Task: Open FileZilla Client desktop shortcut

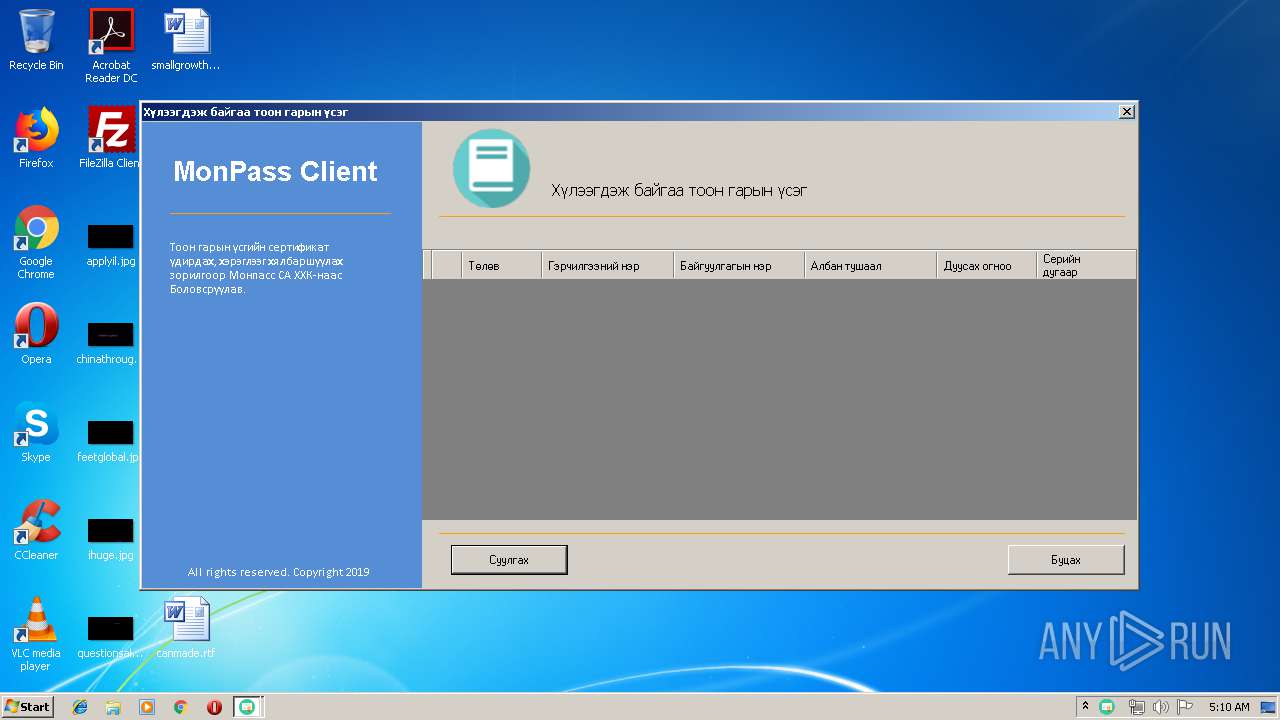Action: click(x=110, y=138)
